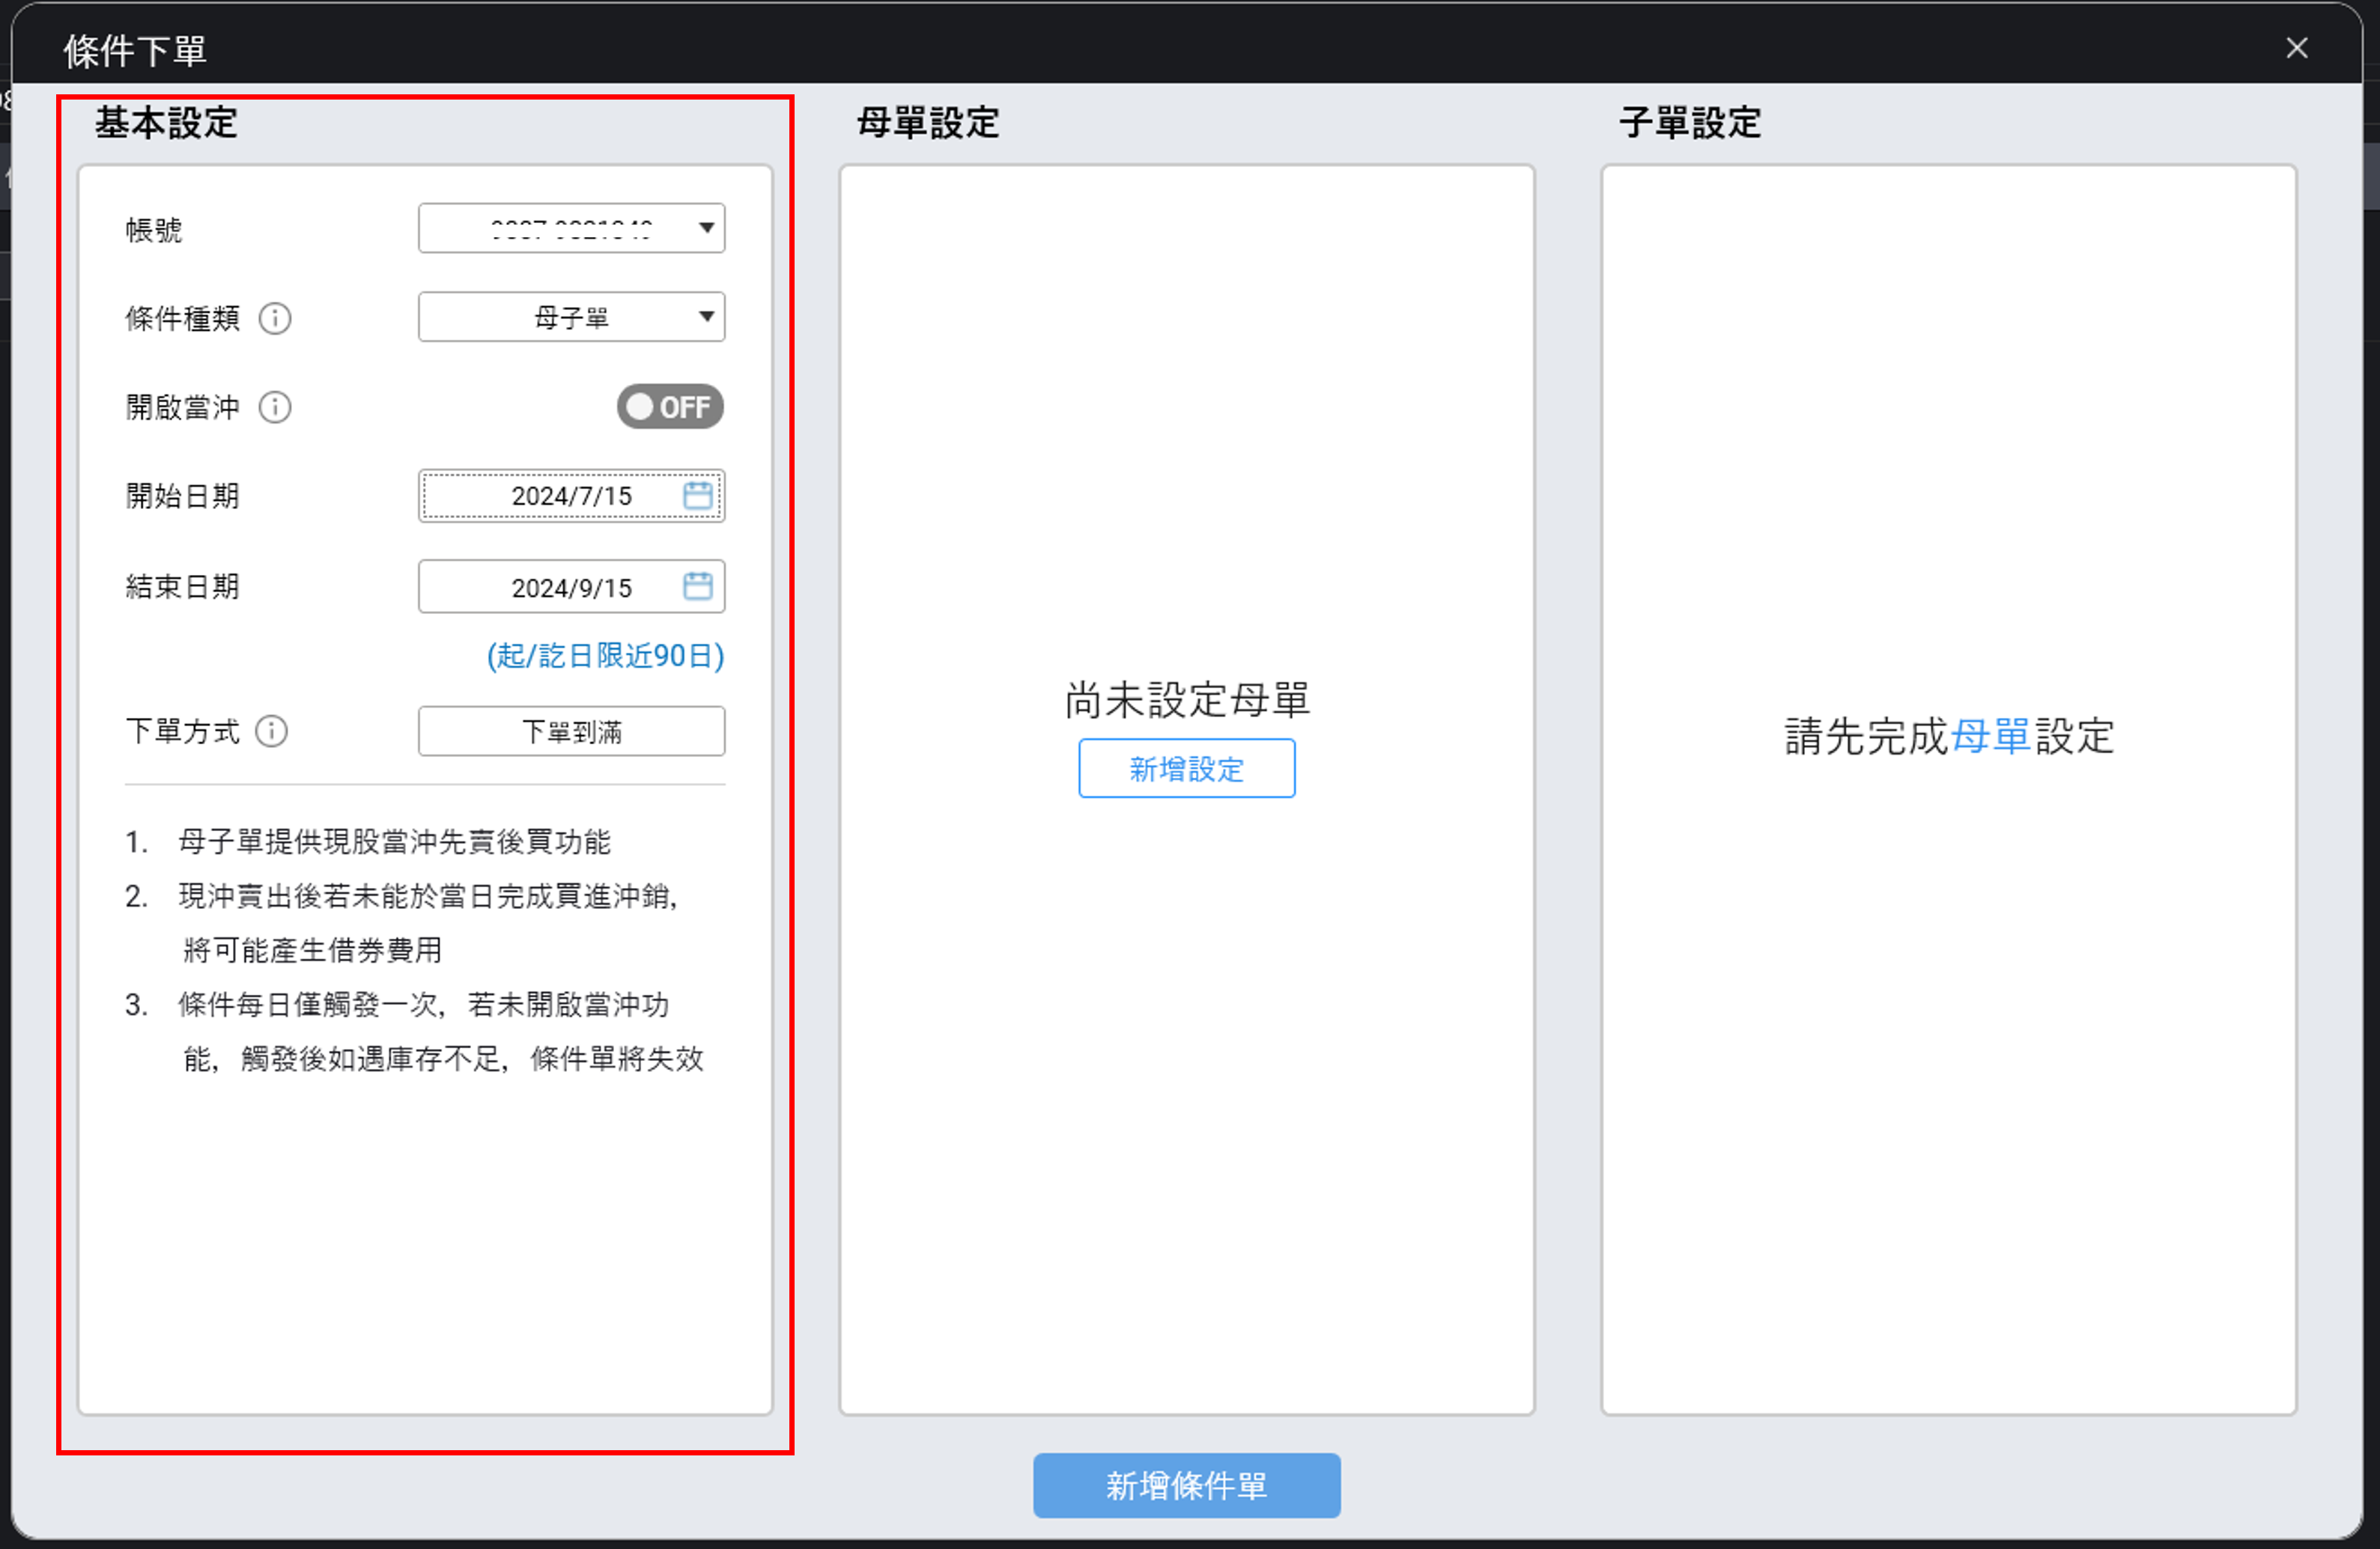This screenshot has height=1549, width=2380.
Task: Click note 3 beginning 條件每日僅觸發一次
Action: (415, 1032)
